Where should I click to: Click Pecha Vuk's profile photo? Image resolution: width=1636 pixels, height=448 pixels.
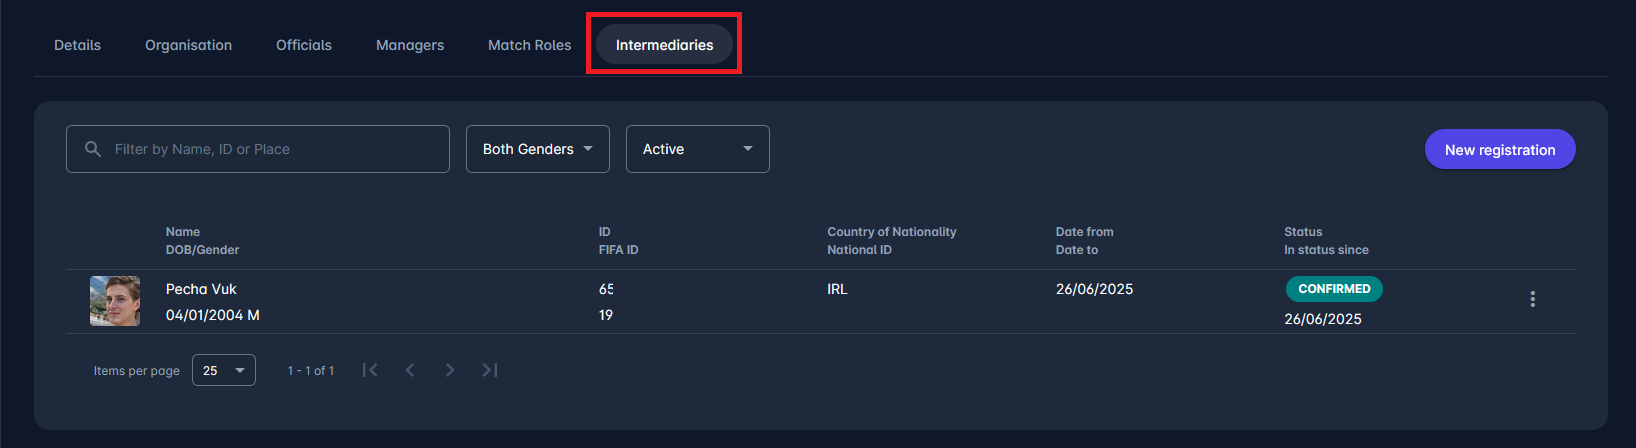tap(115, 301)
